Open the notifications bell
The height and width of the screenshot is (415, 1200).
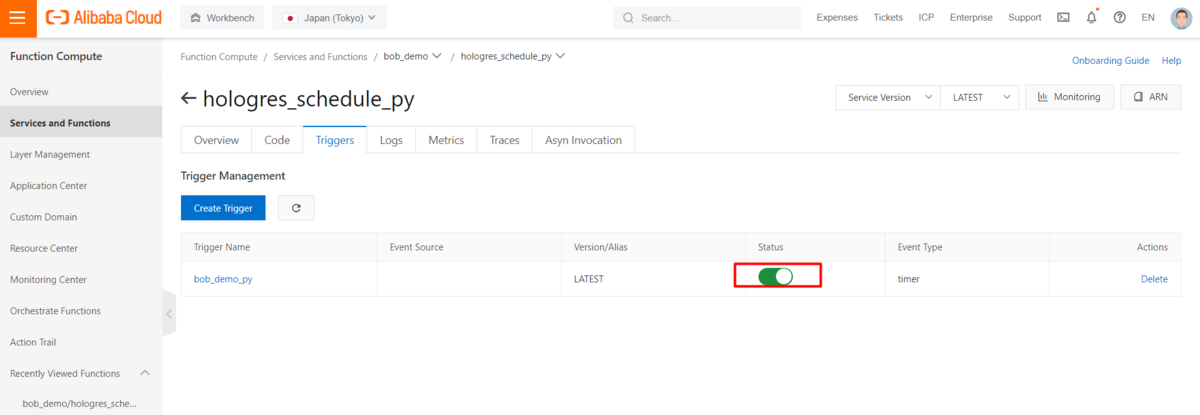click(1091, 18)
